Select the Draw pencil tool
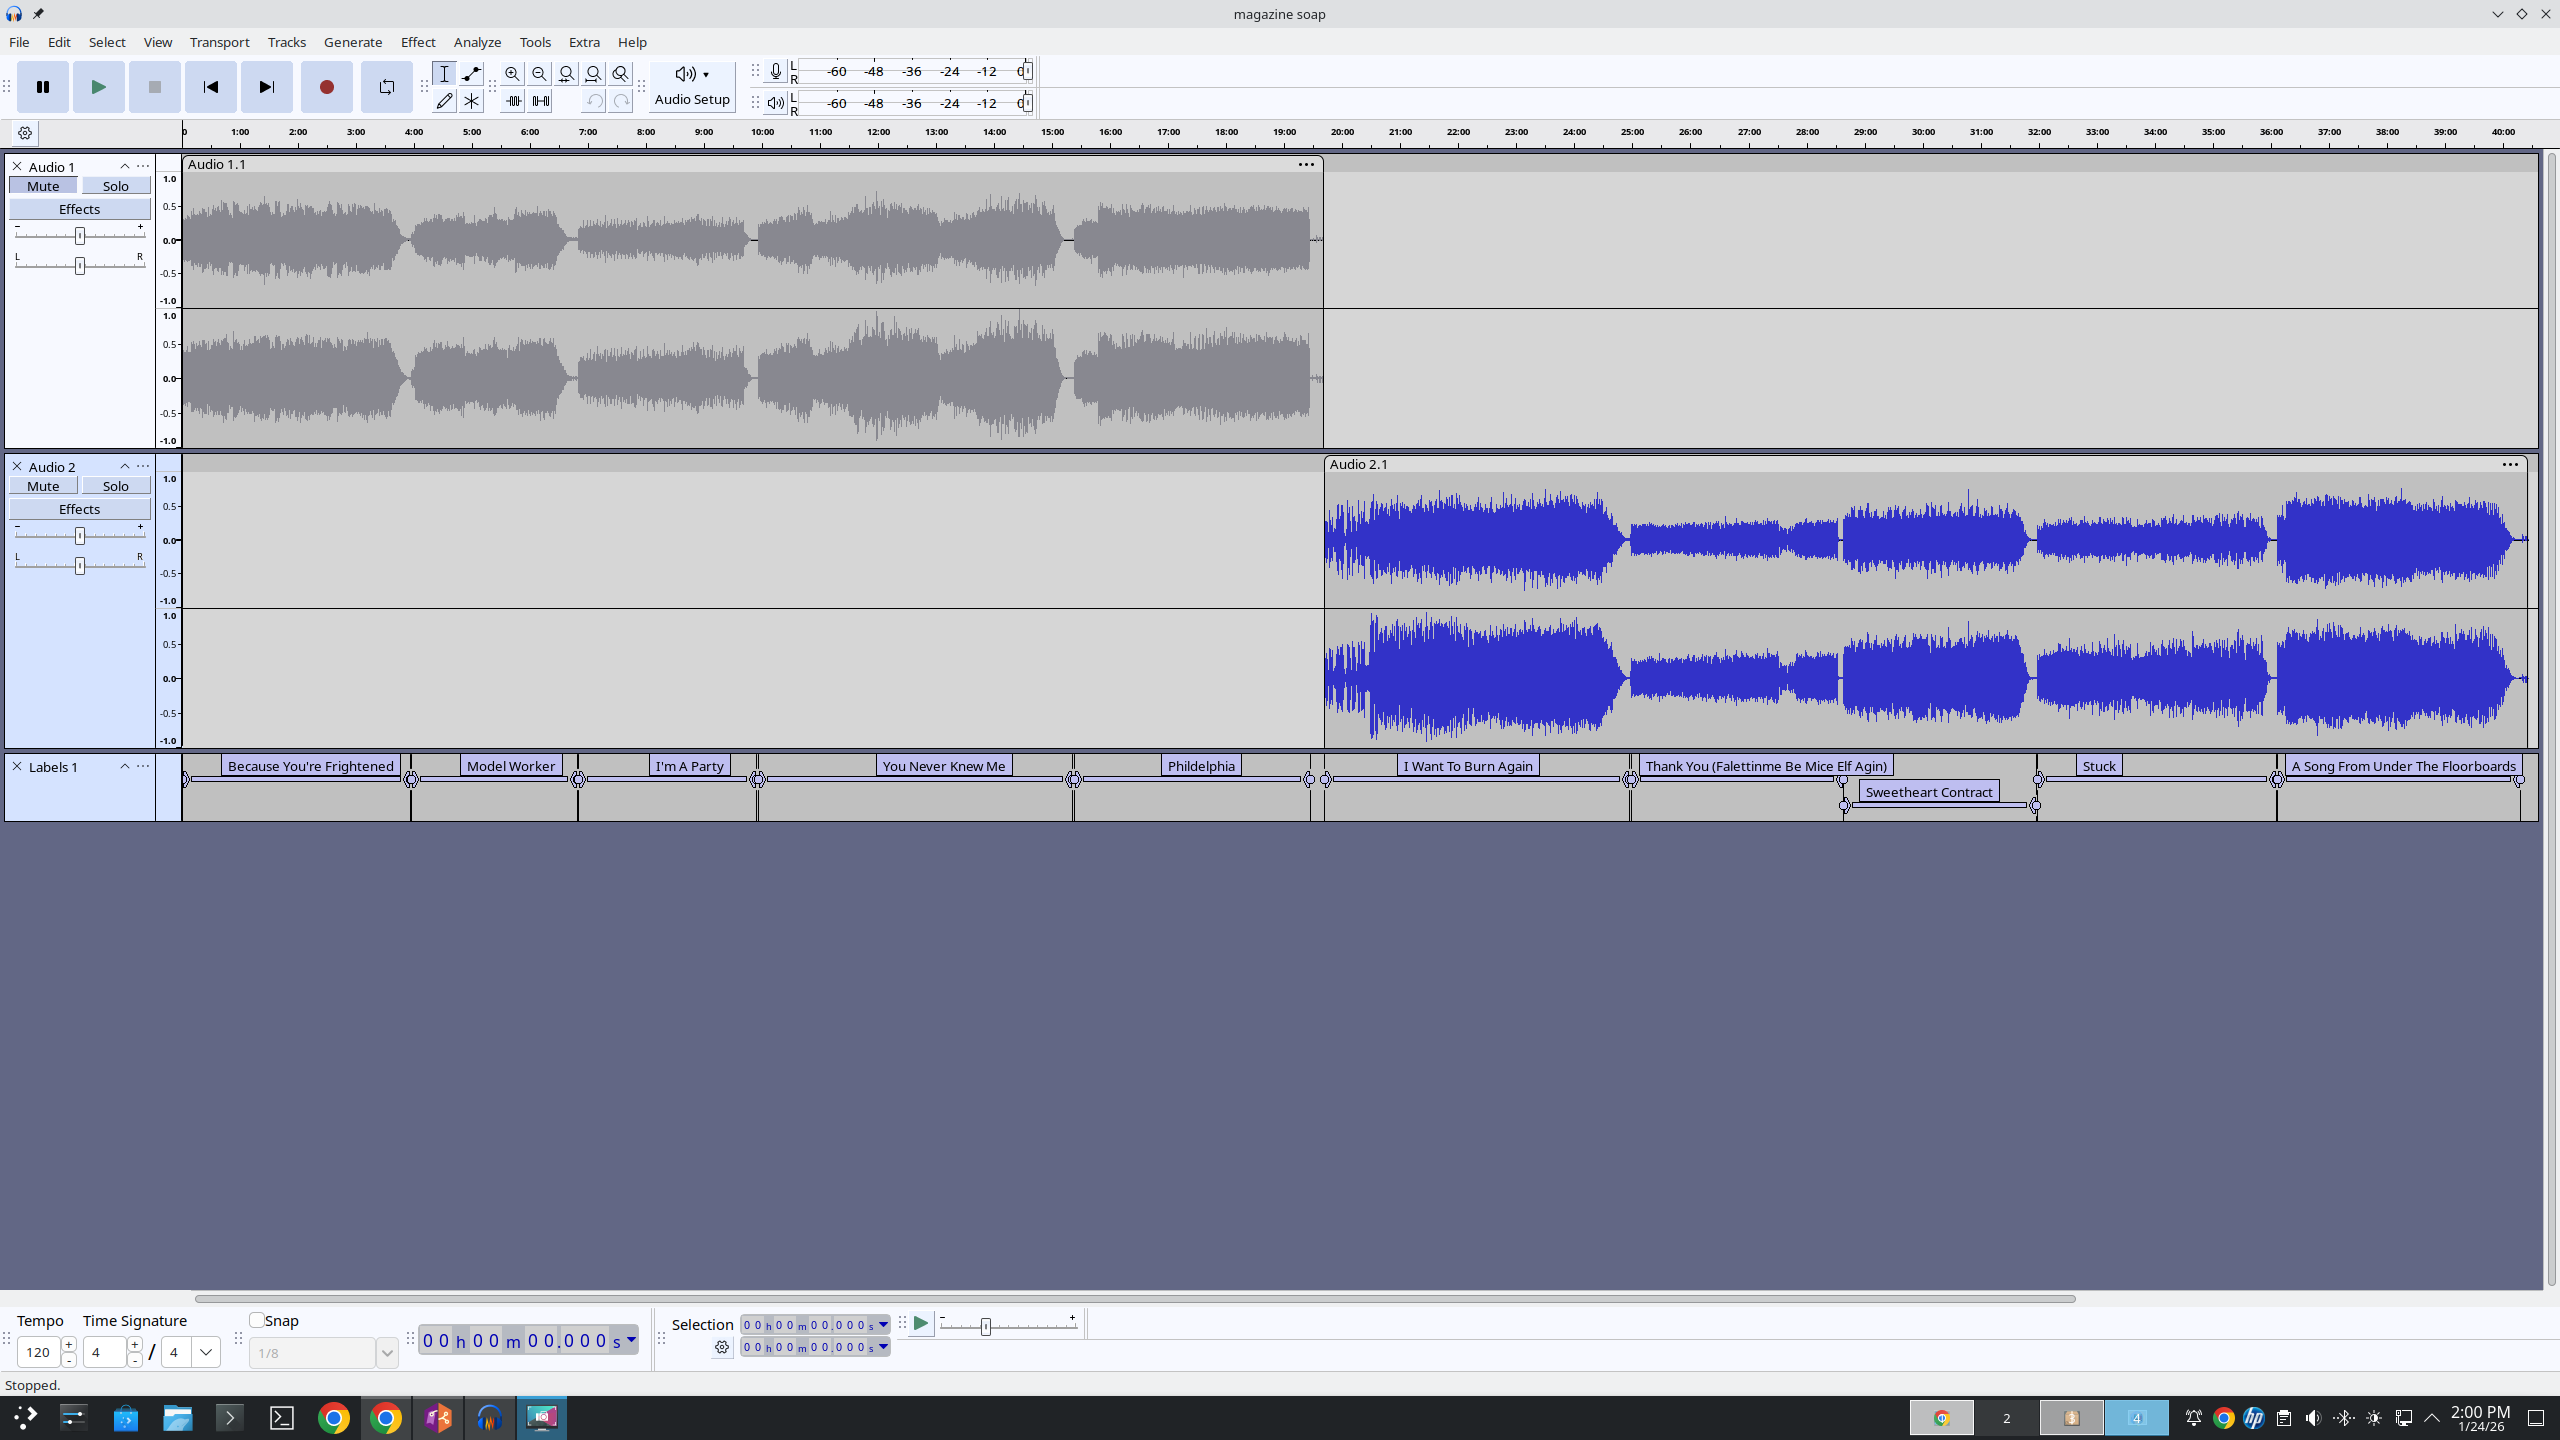 [444, 101]
